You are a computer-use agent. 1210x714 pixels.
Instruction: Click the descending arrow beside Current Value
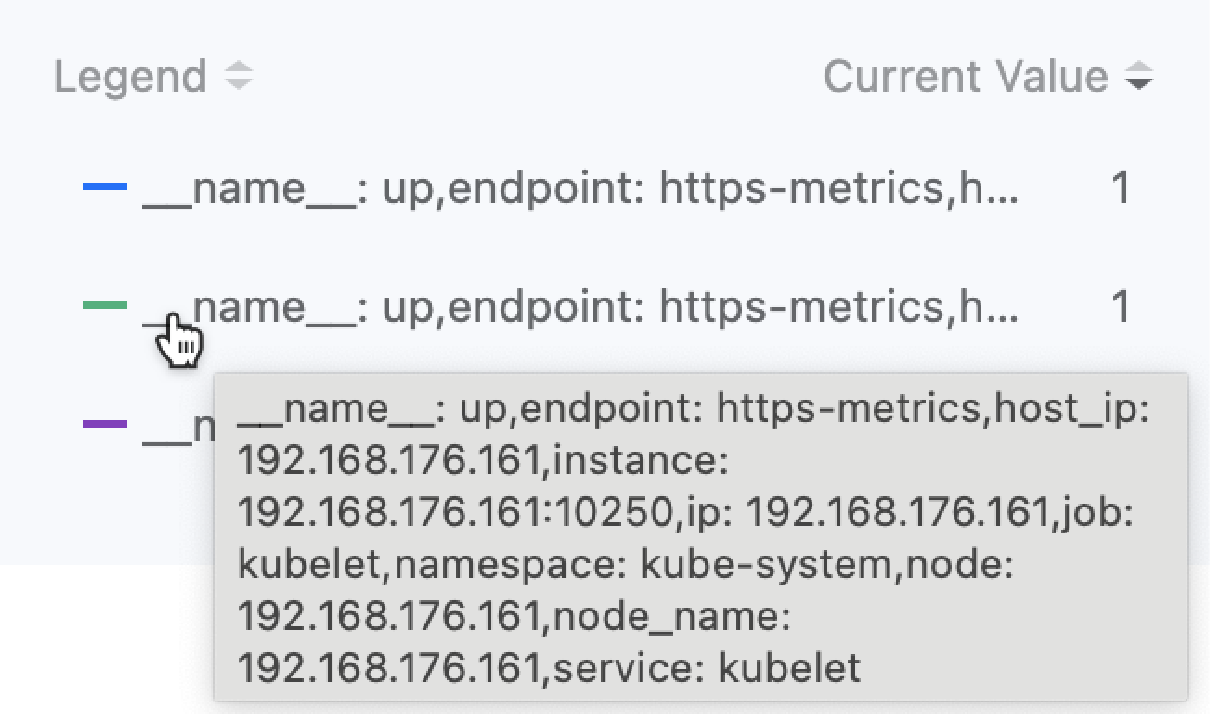1139,86
